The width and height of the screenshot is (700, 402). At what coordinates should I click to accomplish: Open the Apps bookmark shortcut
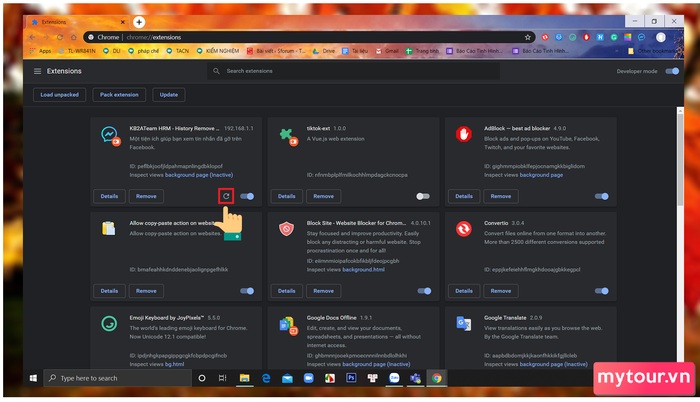(40, 51)
